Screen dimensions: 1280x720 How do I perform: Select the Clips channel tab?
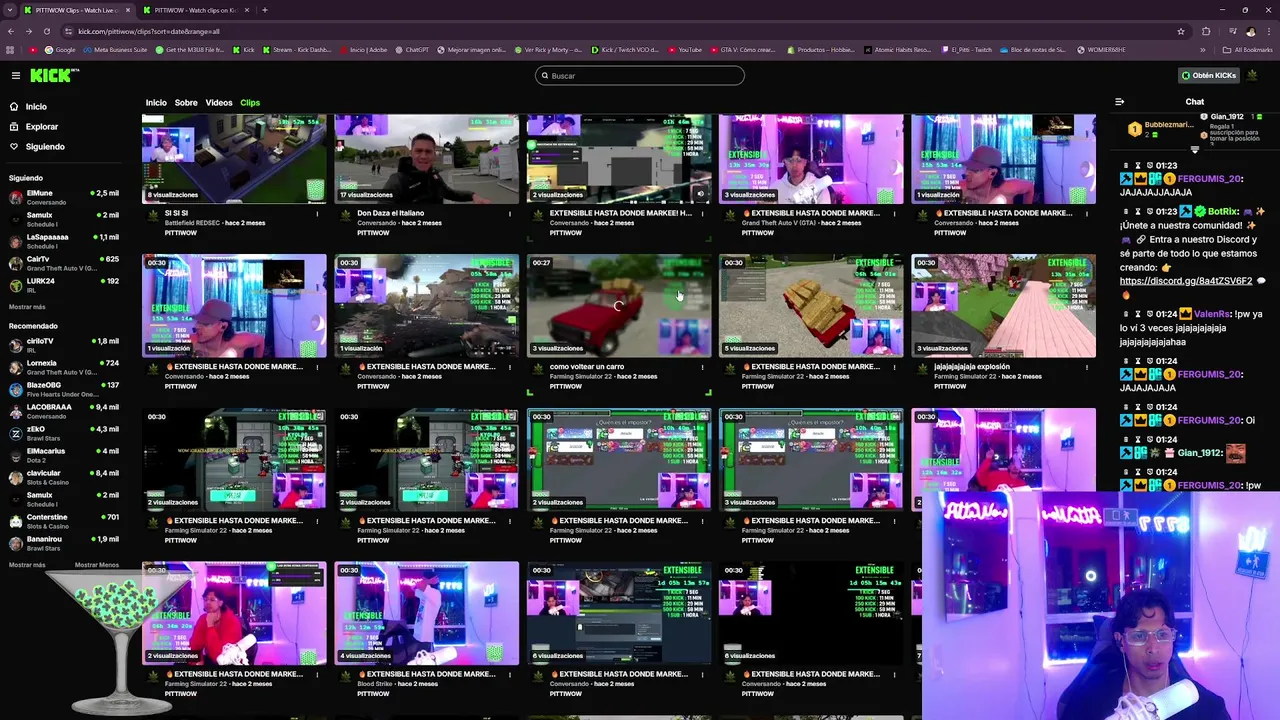coord(250,102)
